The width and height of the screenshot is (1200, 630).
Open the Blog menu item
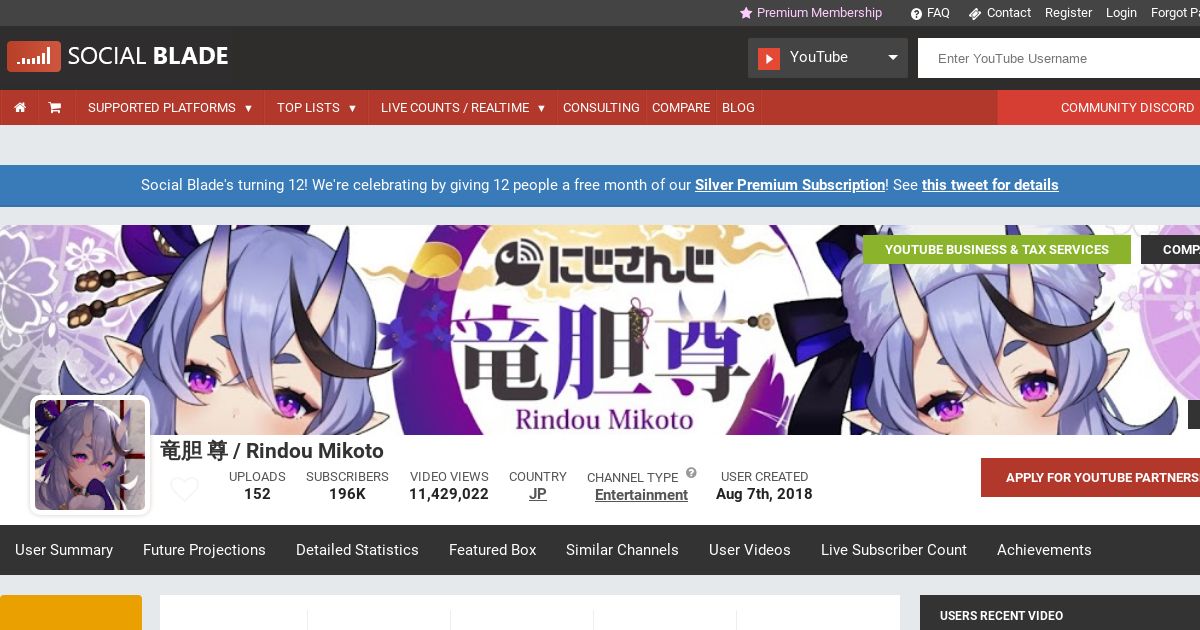click(738, 107)
